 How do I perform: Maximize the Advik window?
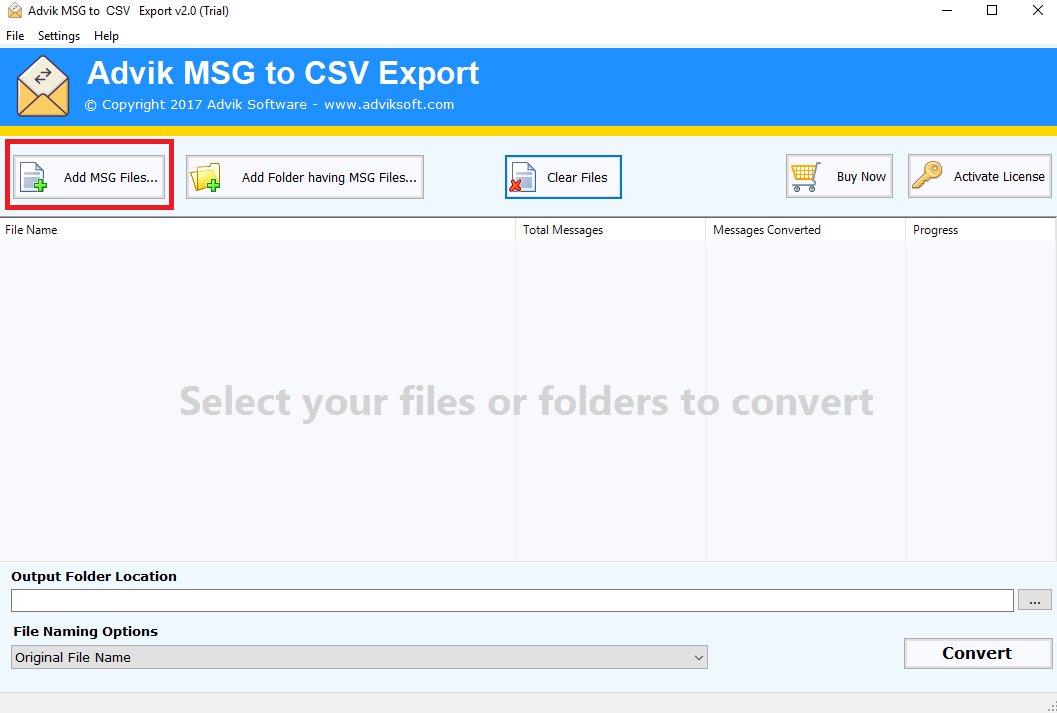click(992, 11)
